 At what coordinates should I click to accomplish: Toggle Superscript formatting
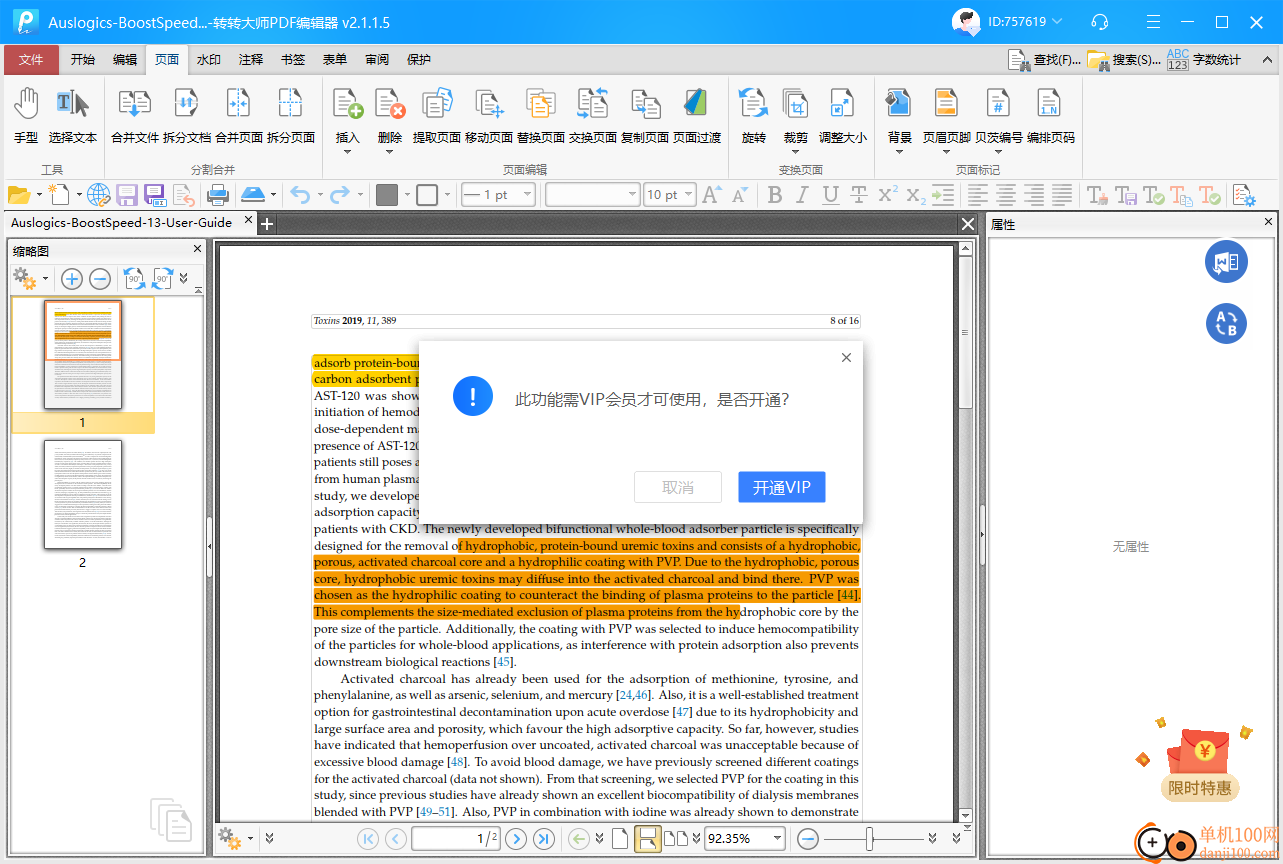pos(887,195)
